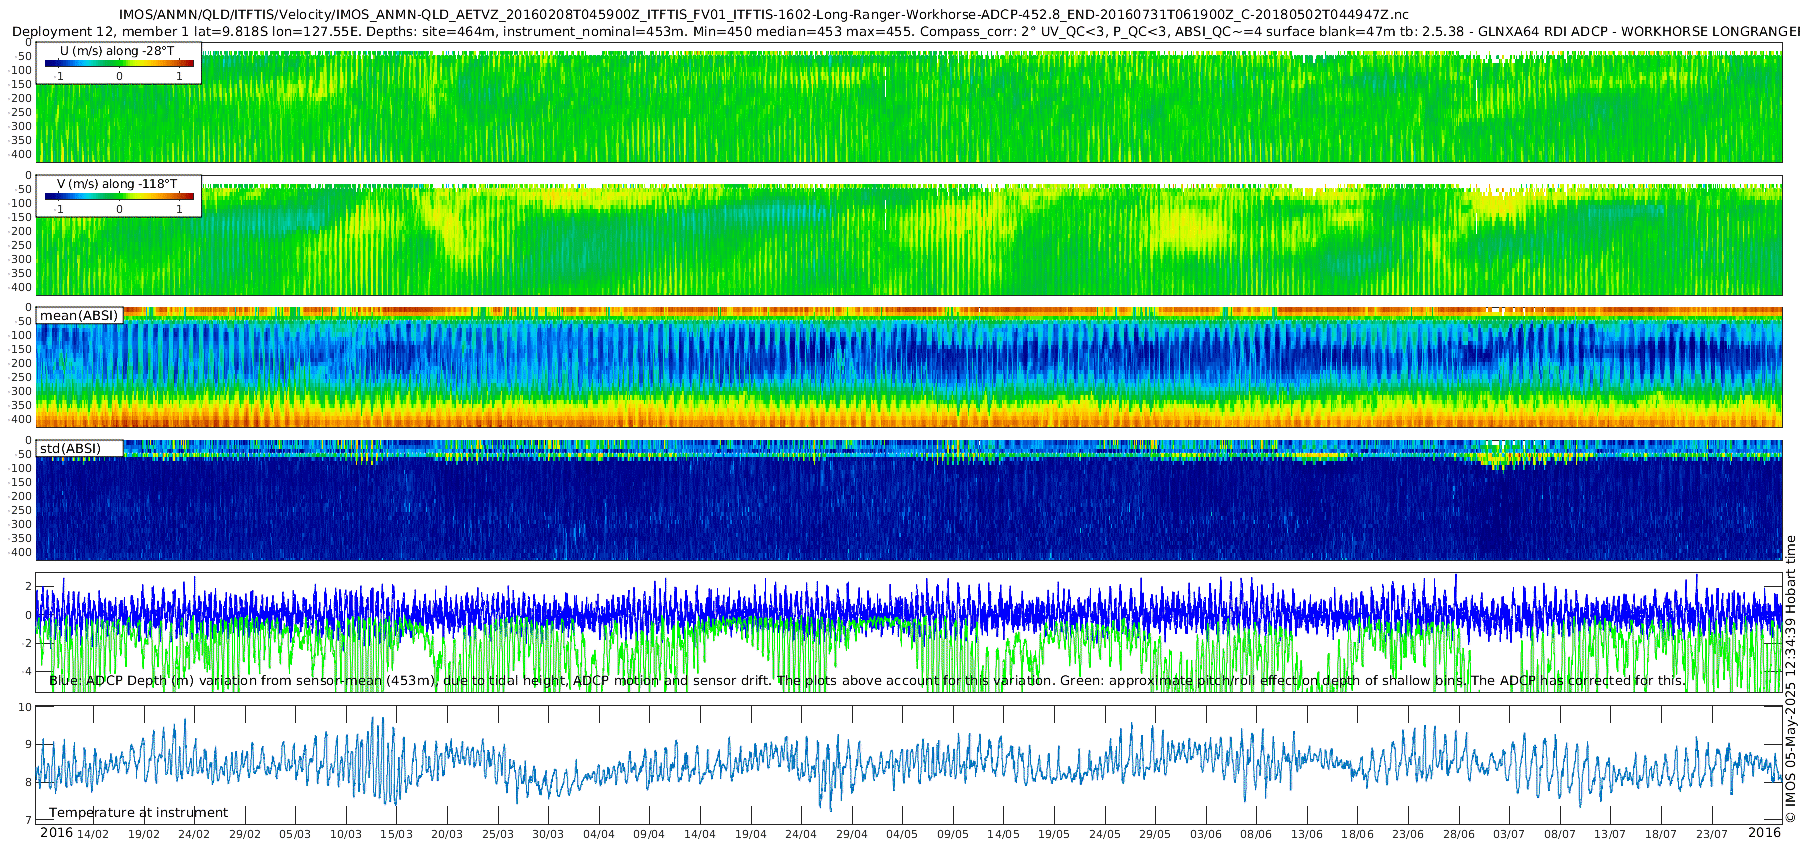Screen dimensions: 1800x850
Task: Click the 24/05 date tick label
Action: point(1105,834)
